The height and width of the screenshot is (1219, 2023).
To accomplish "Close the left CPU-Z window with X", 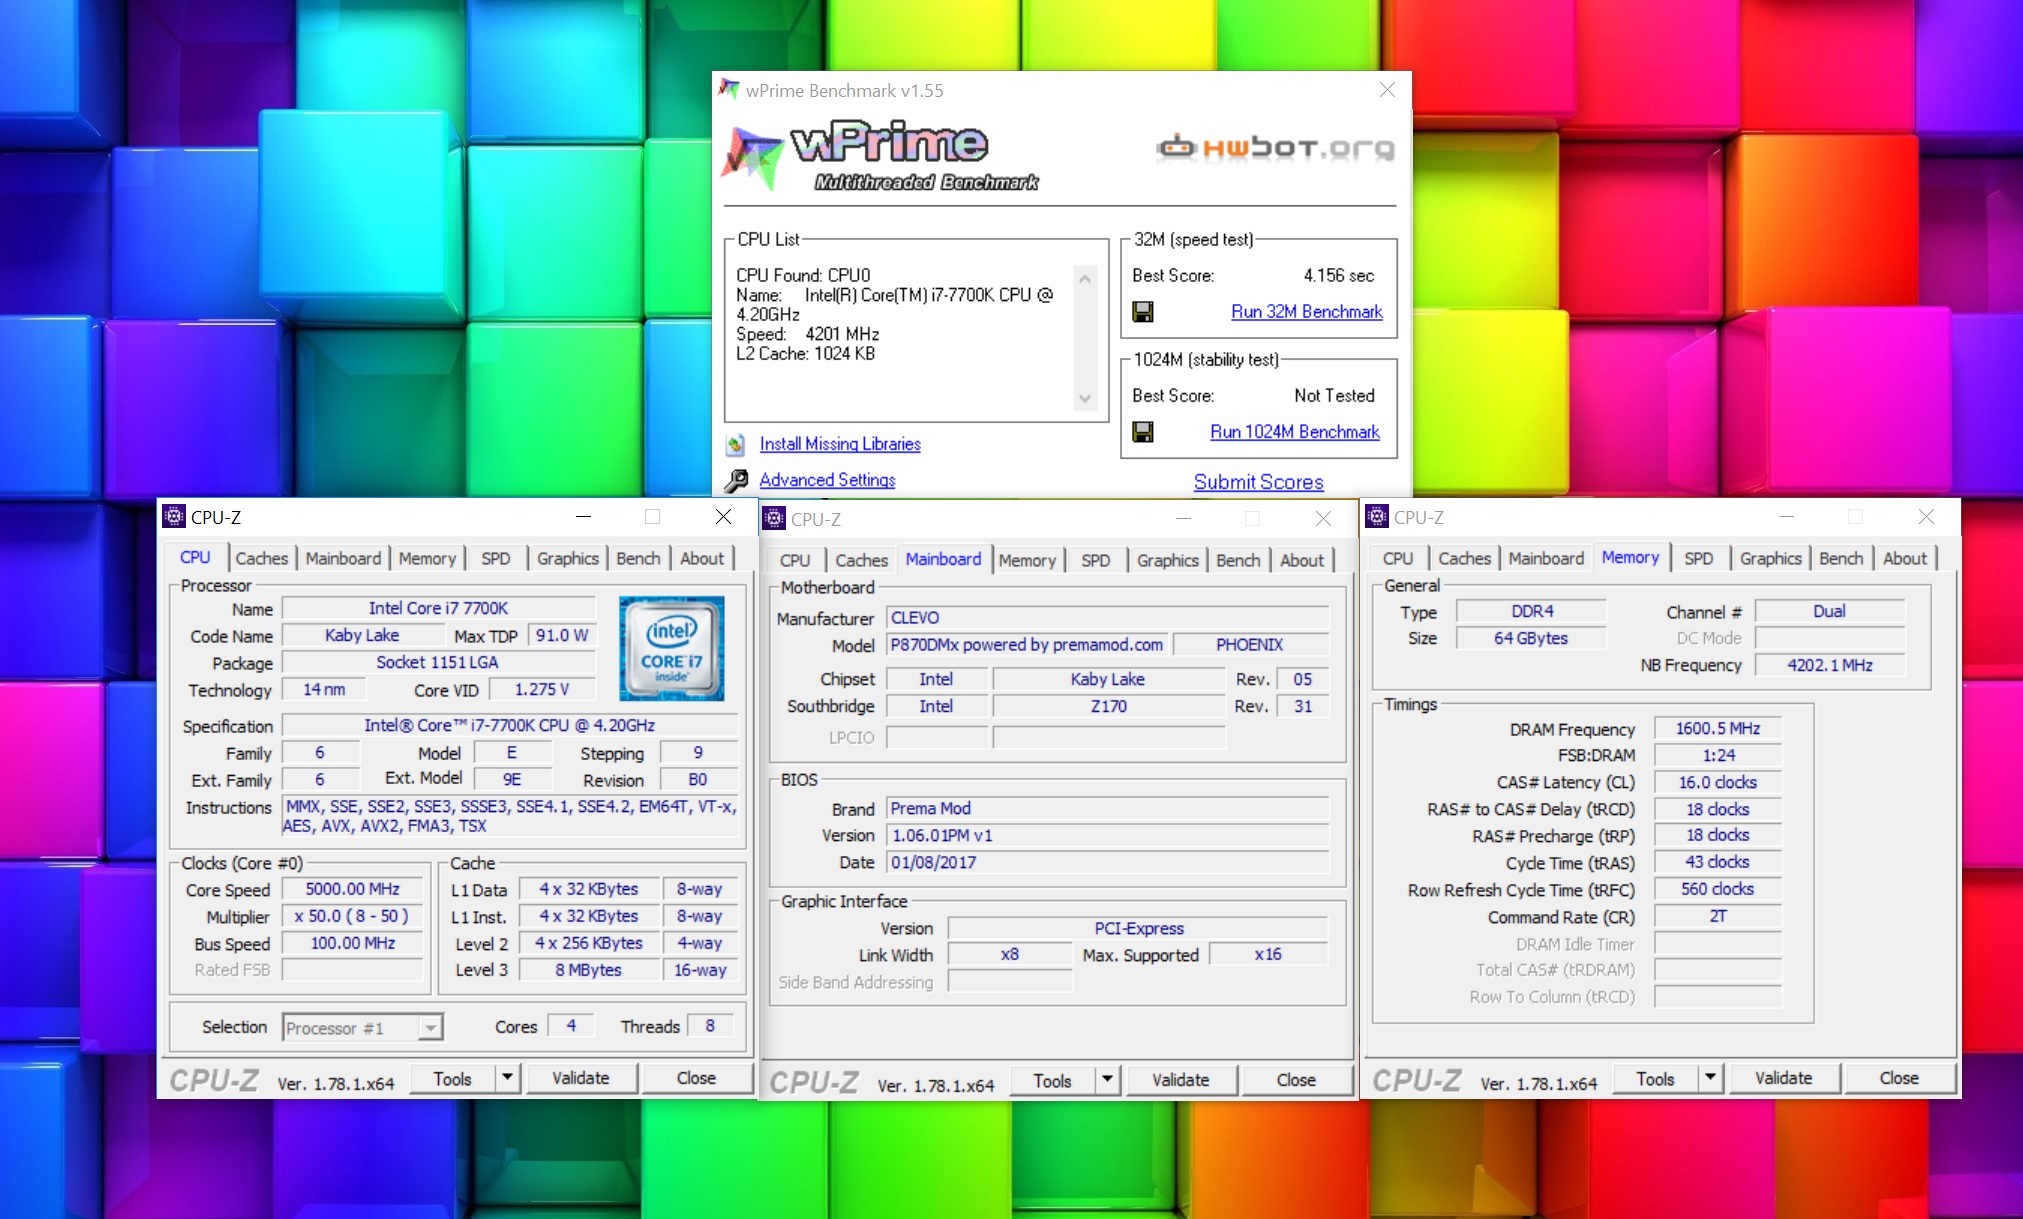I will 723,517.
